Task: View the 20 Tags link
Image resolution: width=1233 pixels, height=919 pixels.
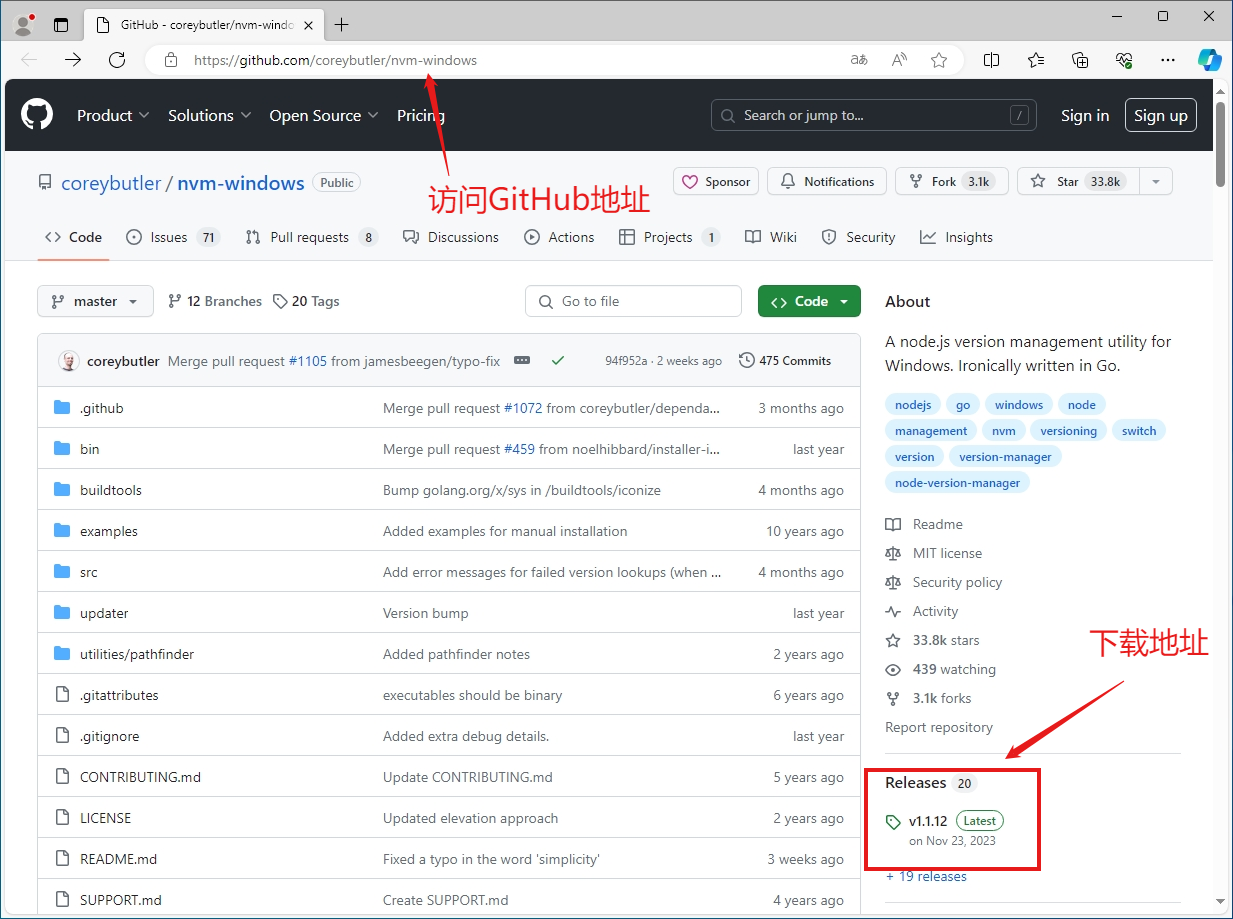Action: tap(306, 301)
